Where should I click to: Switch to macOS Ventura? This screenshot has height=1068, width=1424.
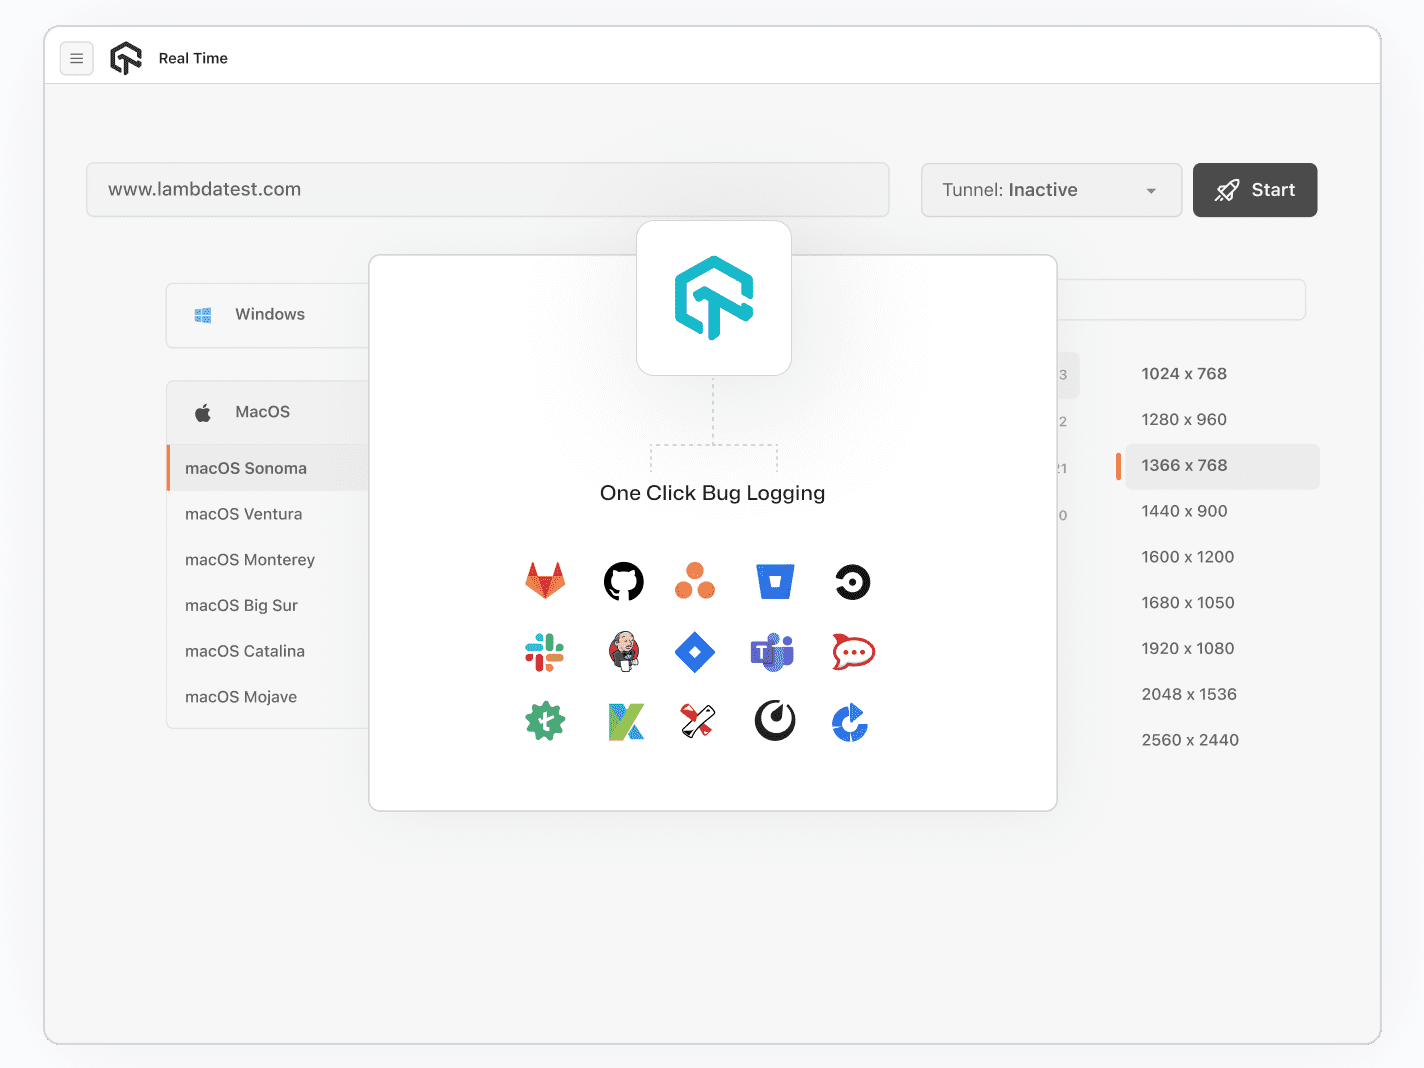coord(243,513)
